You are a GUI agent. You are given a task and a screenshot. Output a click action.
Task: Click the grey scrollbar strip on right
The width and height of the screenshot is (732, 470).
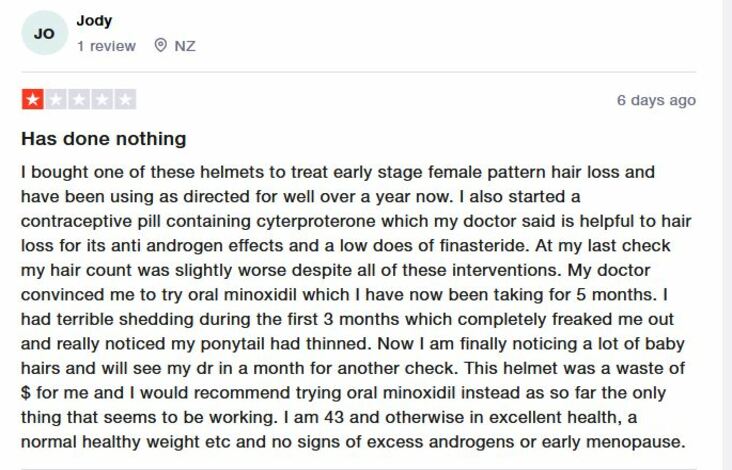pyautogui.click(x=727, y=235)
